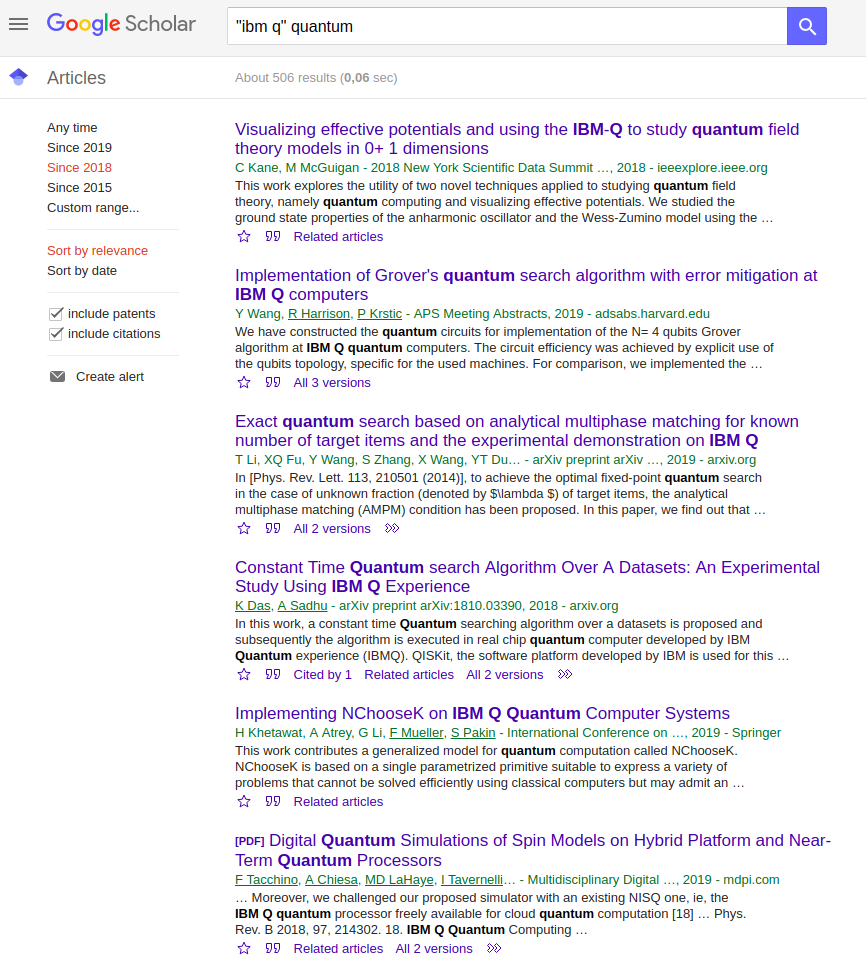Click the Articles heading label
The image size is (866, 964).
pyautogui.click(x=76, y=77)
